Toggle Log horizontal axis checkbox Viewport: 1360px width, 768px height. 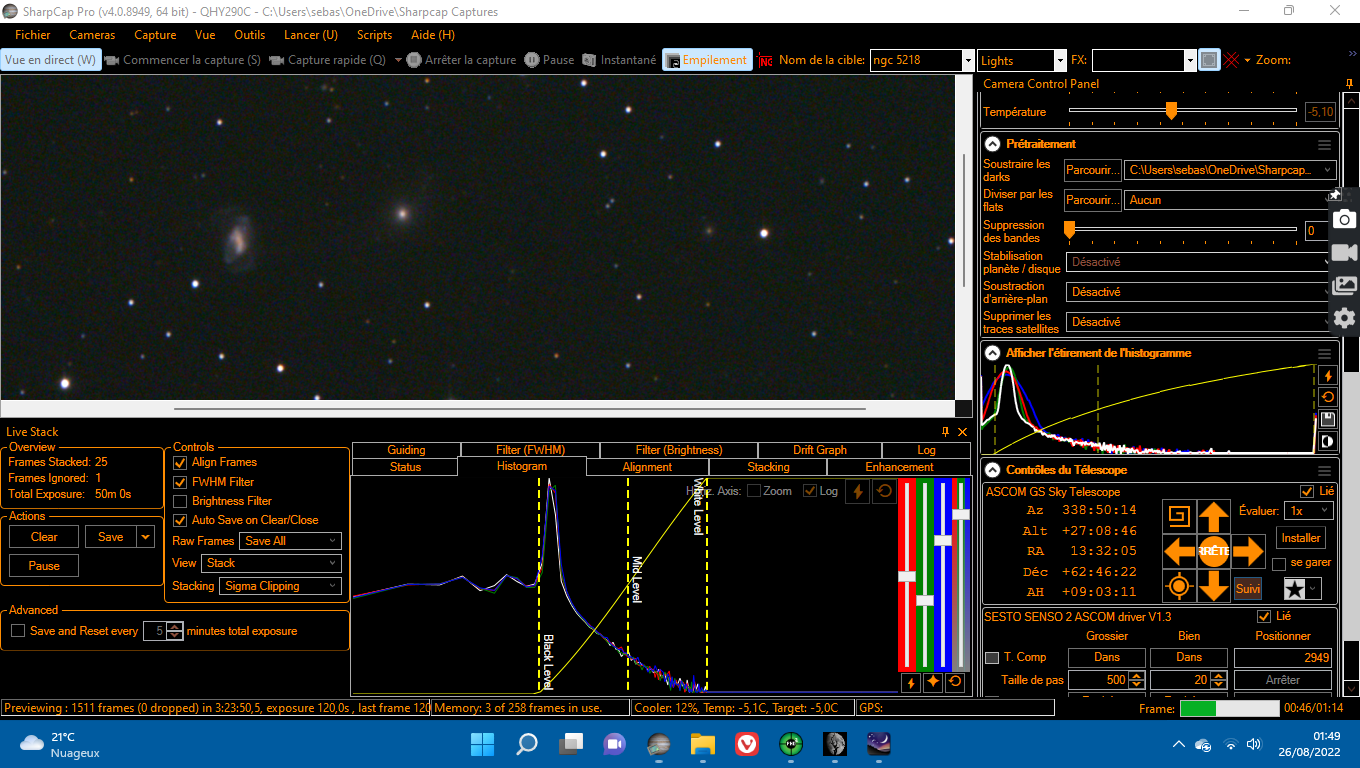810,491
